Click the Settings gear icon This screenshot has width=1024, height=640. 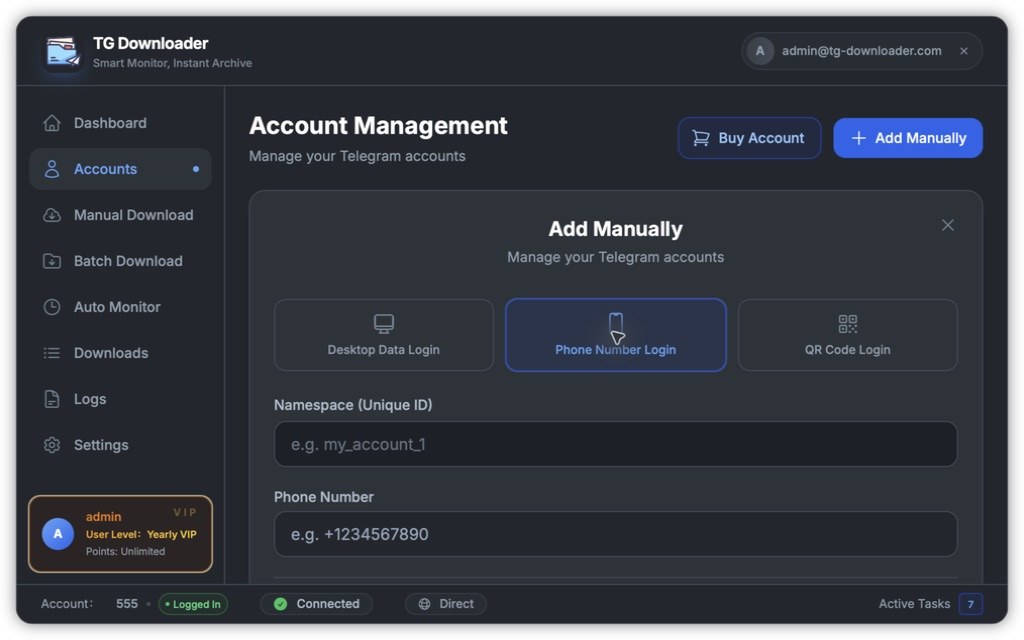click(x=52, y=445)
